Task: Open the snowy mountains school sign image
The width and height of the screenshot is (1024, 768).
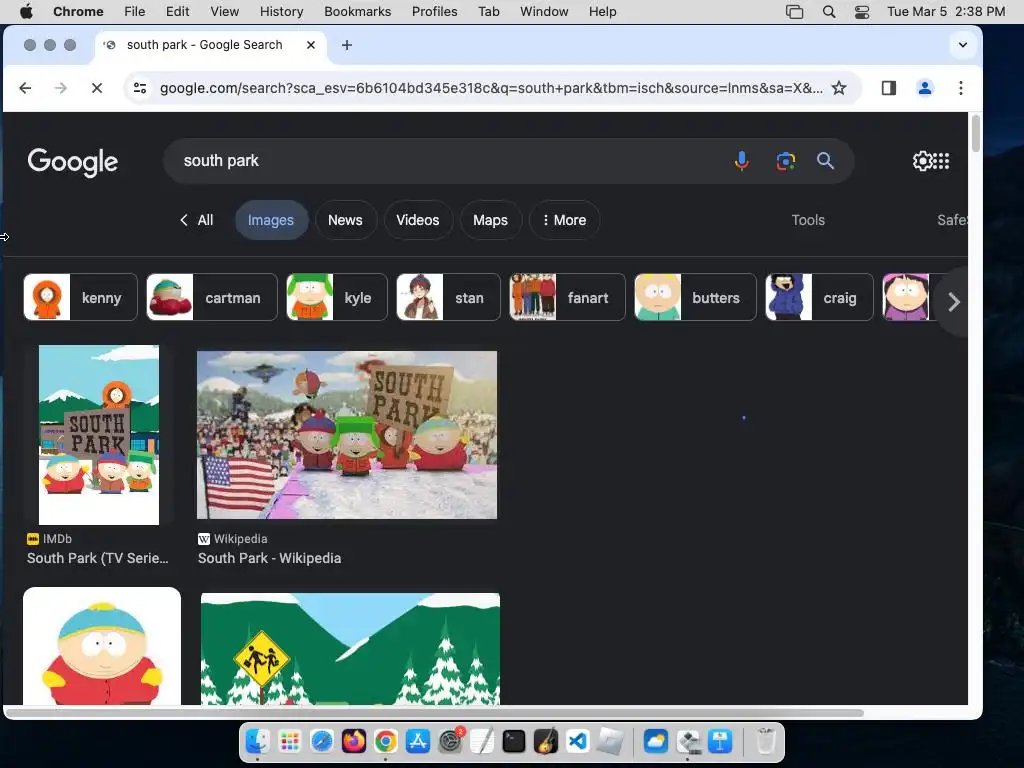Action: click(351, 649)
